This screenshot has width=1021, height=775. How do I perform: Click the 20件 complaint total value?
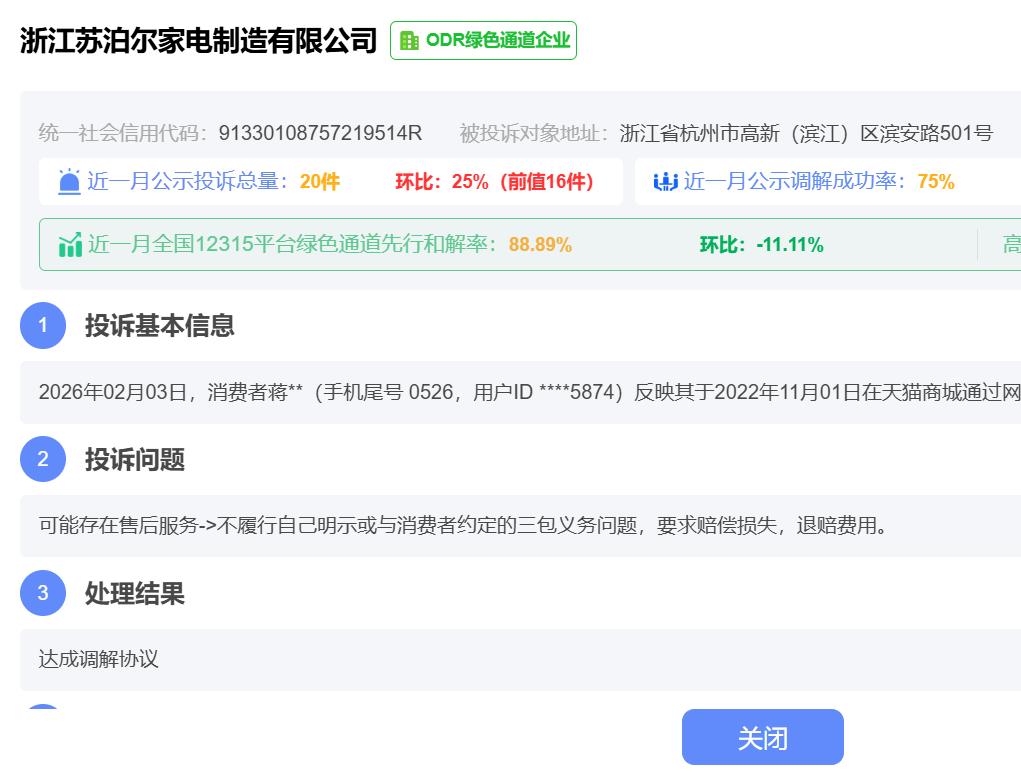point(320,182)
